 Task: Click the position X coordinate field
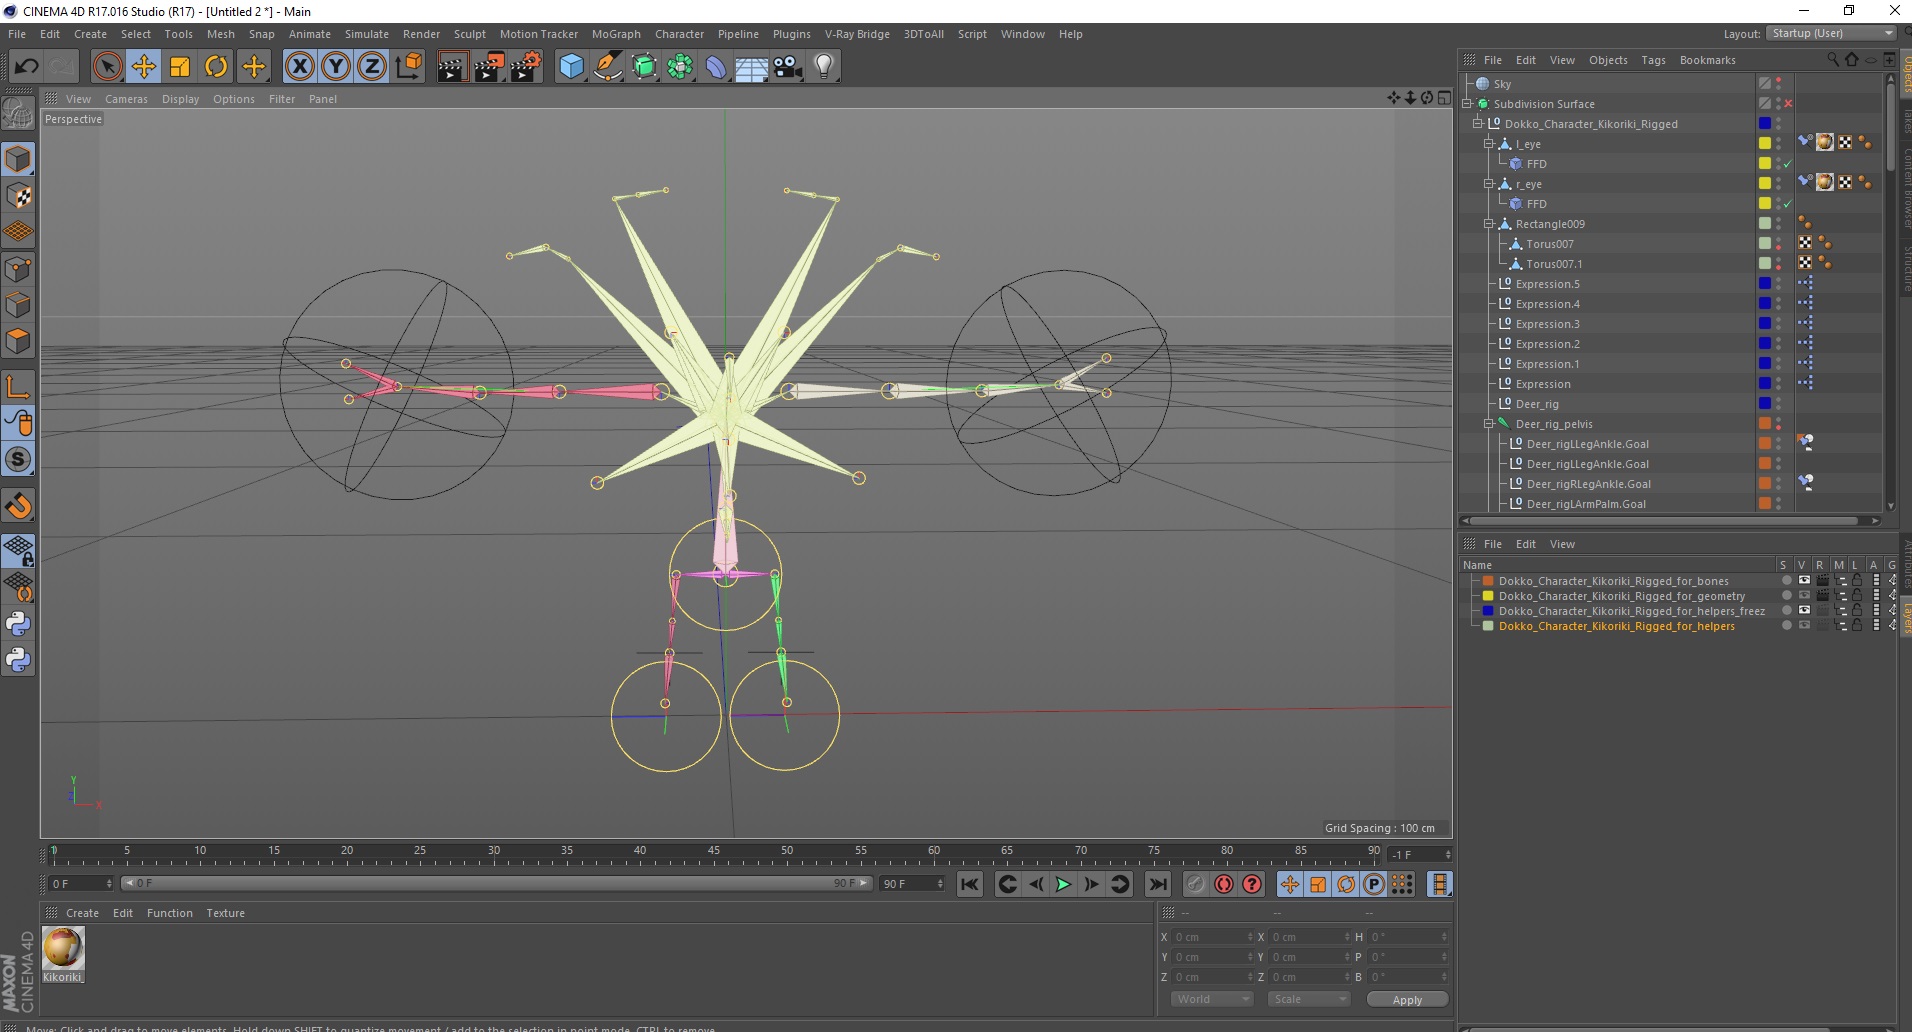pos(1211,937)
